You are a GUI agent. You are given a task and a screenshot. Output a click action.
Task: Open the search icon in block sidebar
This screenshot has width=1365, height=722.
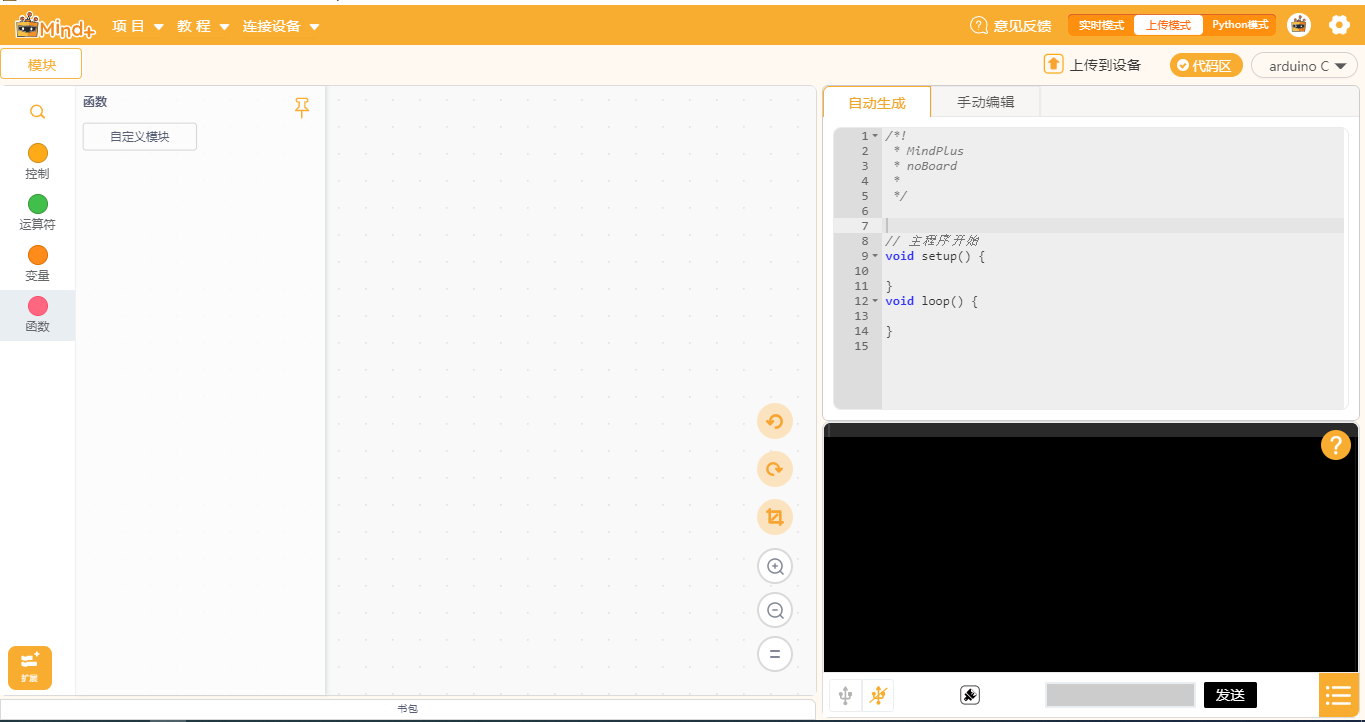click(37, 112)
